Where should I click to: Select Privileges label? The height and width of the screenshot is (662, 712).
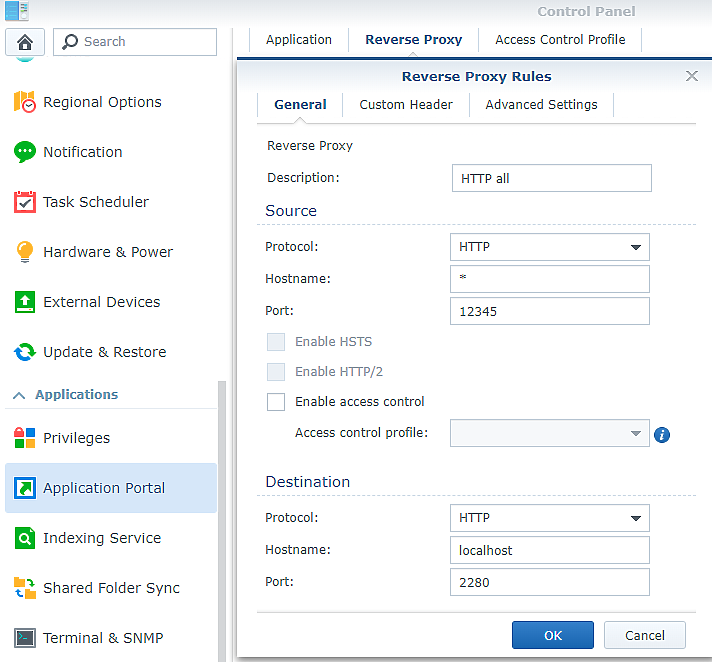76,438
